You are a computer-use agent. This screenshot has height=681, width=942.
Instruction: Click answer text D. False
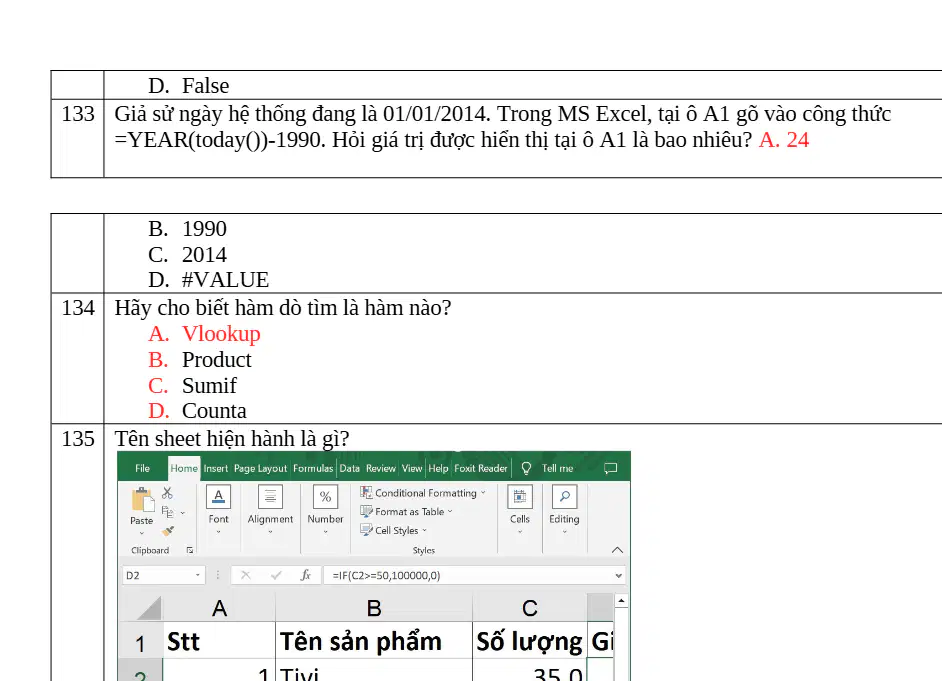[189, 86]
